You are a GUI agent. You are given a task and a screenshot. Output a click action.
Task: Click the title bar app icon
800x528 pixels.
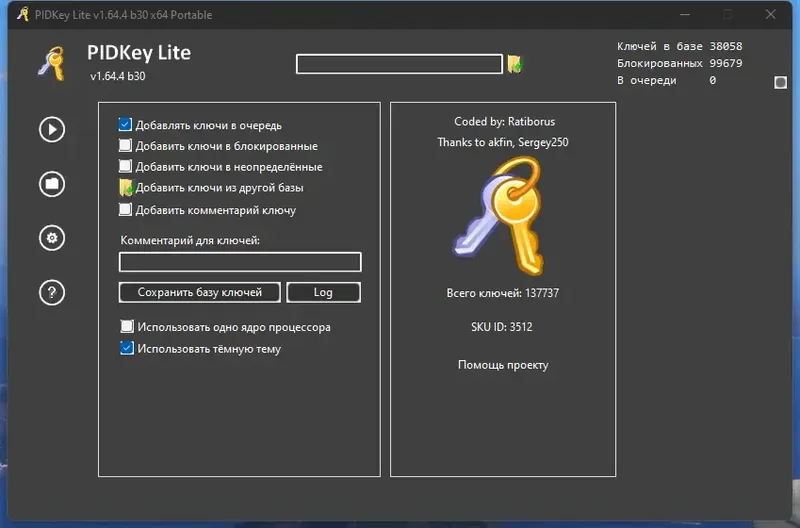(x=22, y=14)
